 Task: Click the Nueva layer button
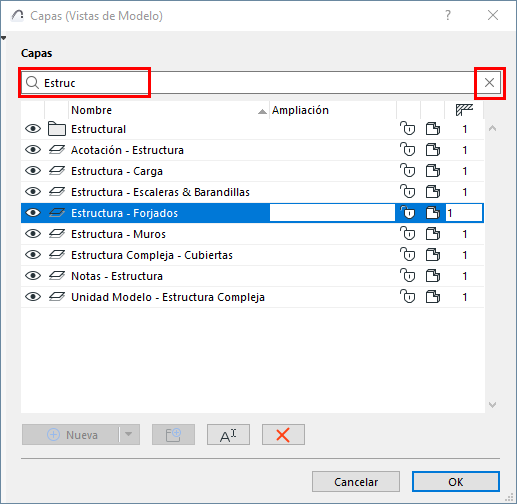tap(72, 435)
